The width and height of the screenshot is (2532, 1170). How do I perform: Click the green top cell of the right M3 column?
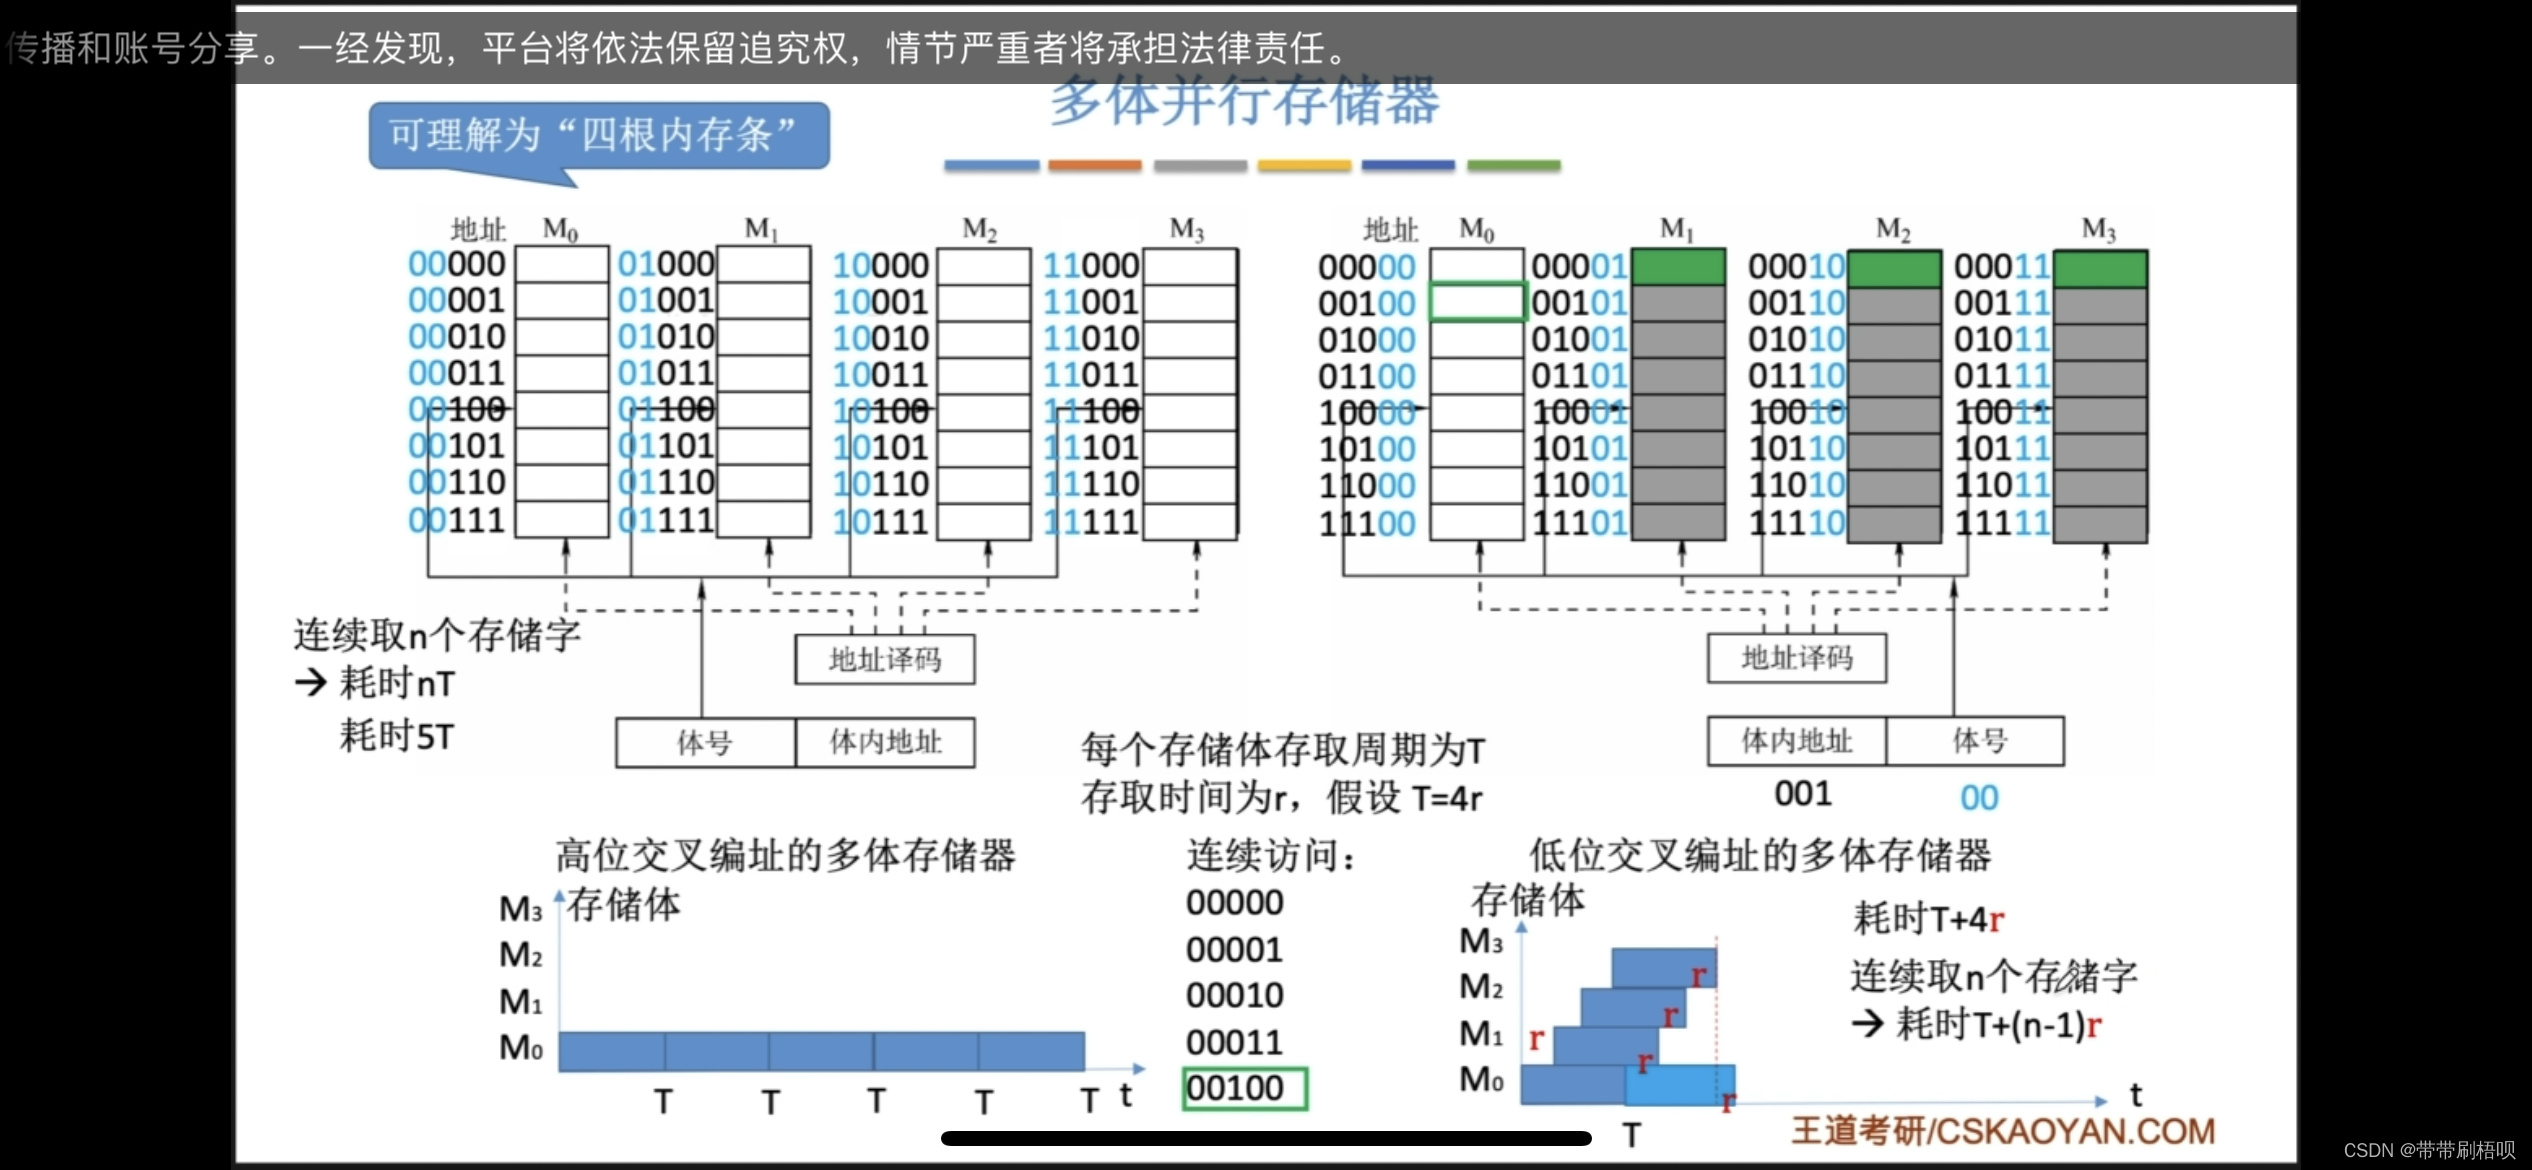pyautogui.click(x=2099, y=269)
